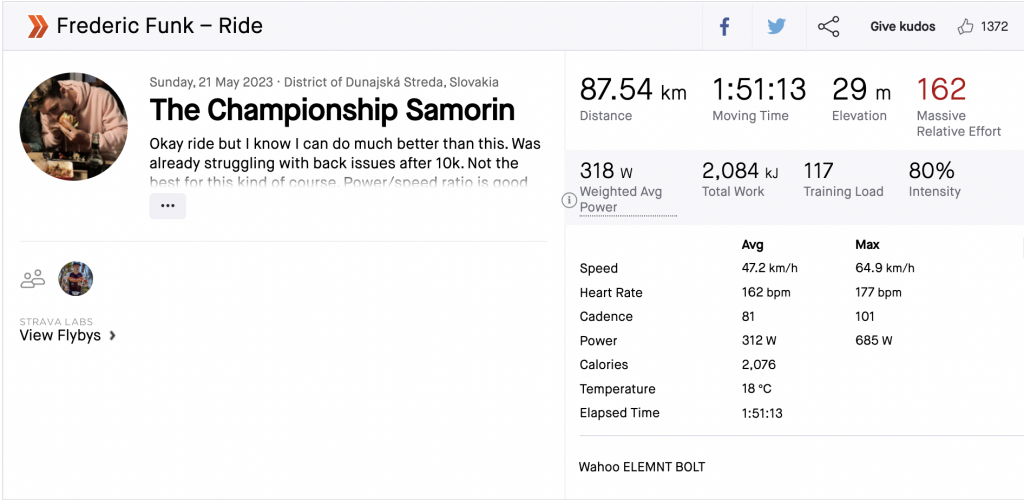Click The Championship Samorin title

pyautogui.click(x=332, y=110)
